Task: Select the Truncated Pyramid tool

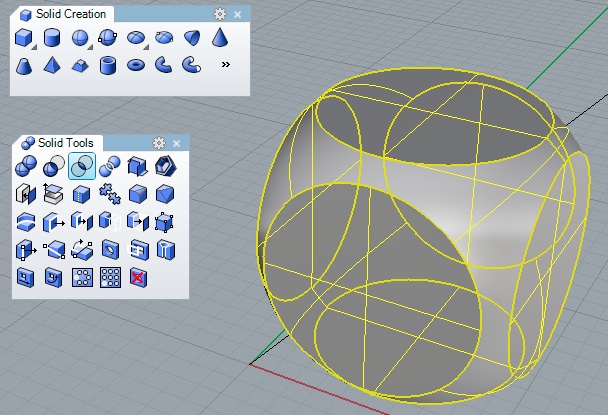Action: coord(80,66)
